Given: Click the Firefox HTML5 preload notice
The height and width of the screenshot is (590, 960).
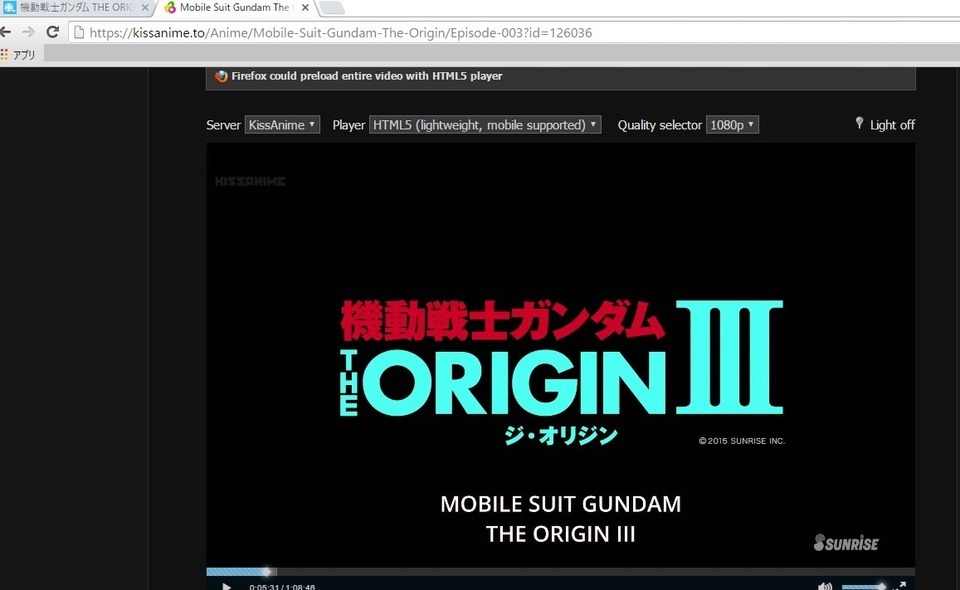Looking at the screenshot, I should click(x=560, y=77).
